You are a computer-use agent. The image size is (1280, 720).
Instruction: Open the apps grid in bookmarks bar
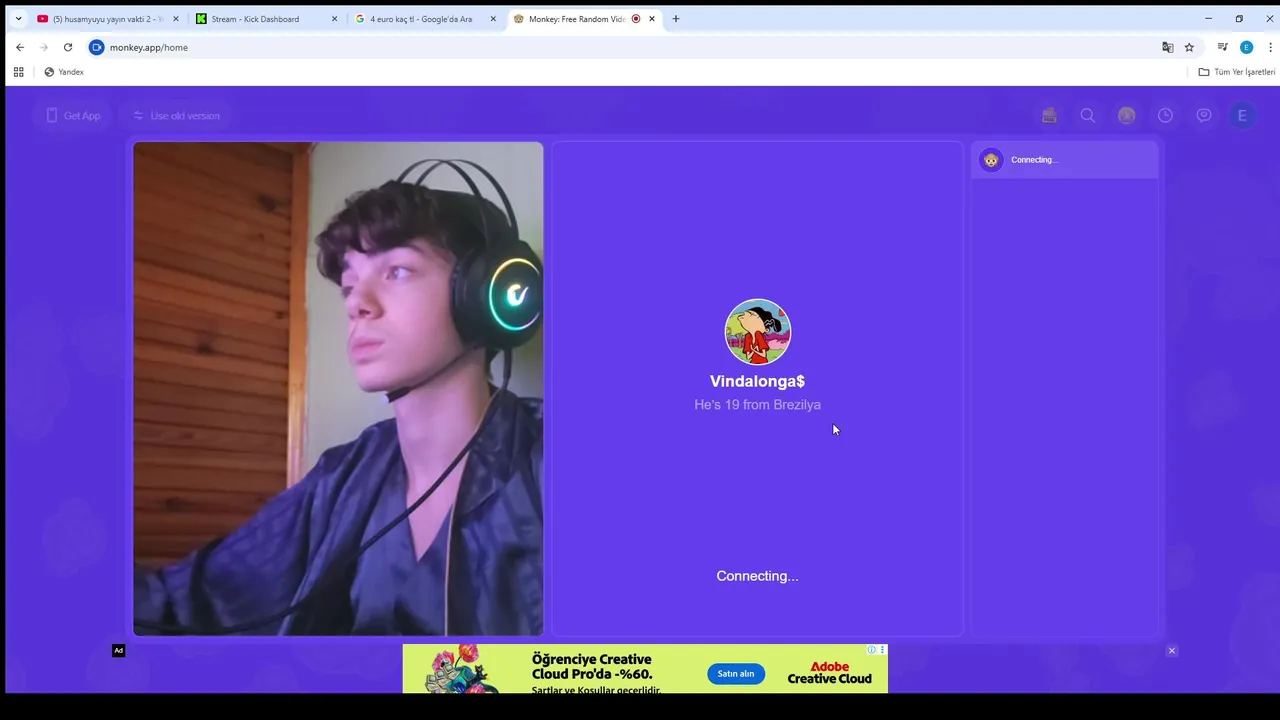coord(18,72)
